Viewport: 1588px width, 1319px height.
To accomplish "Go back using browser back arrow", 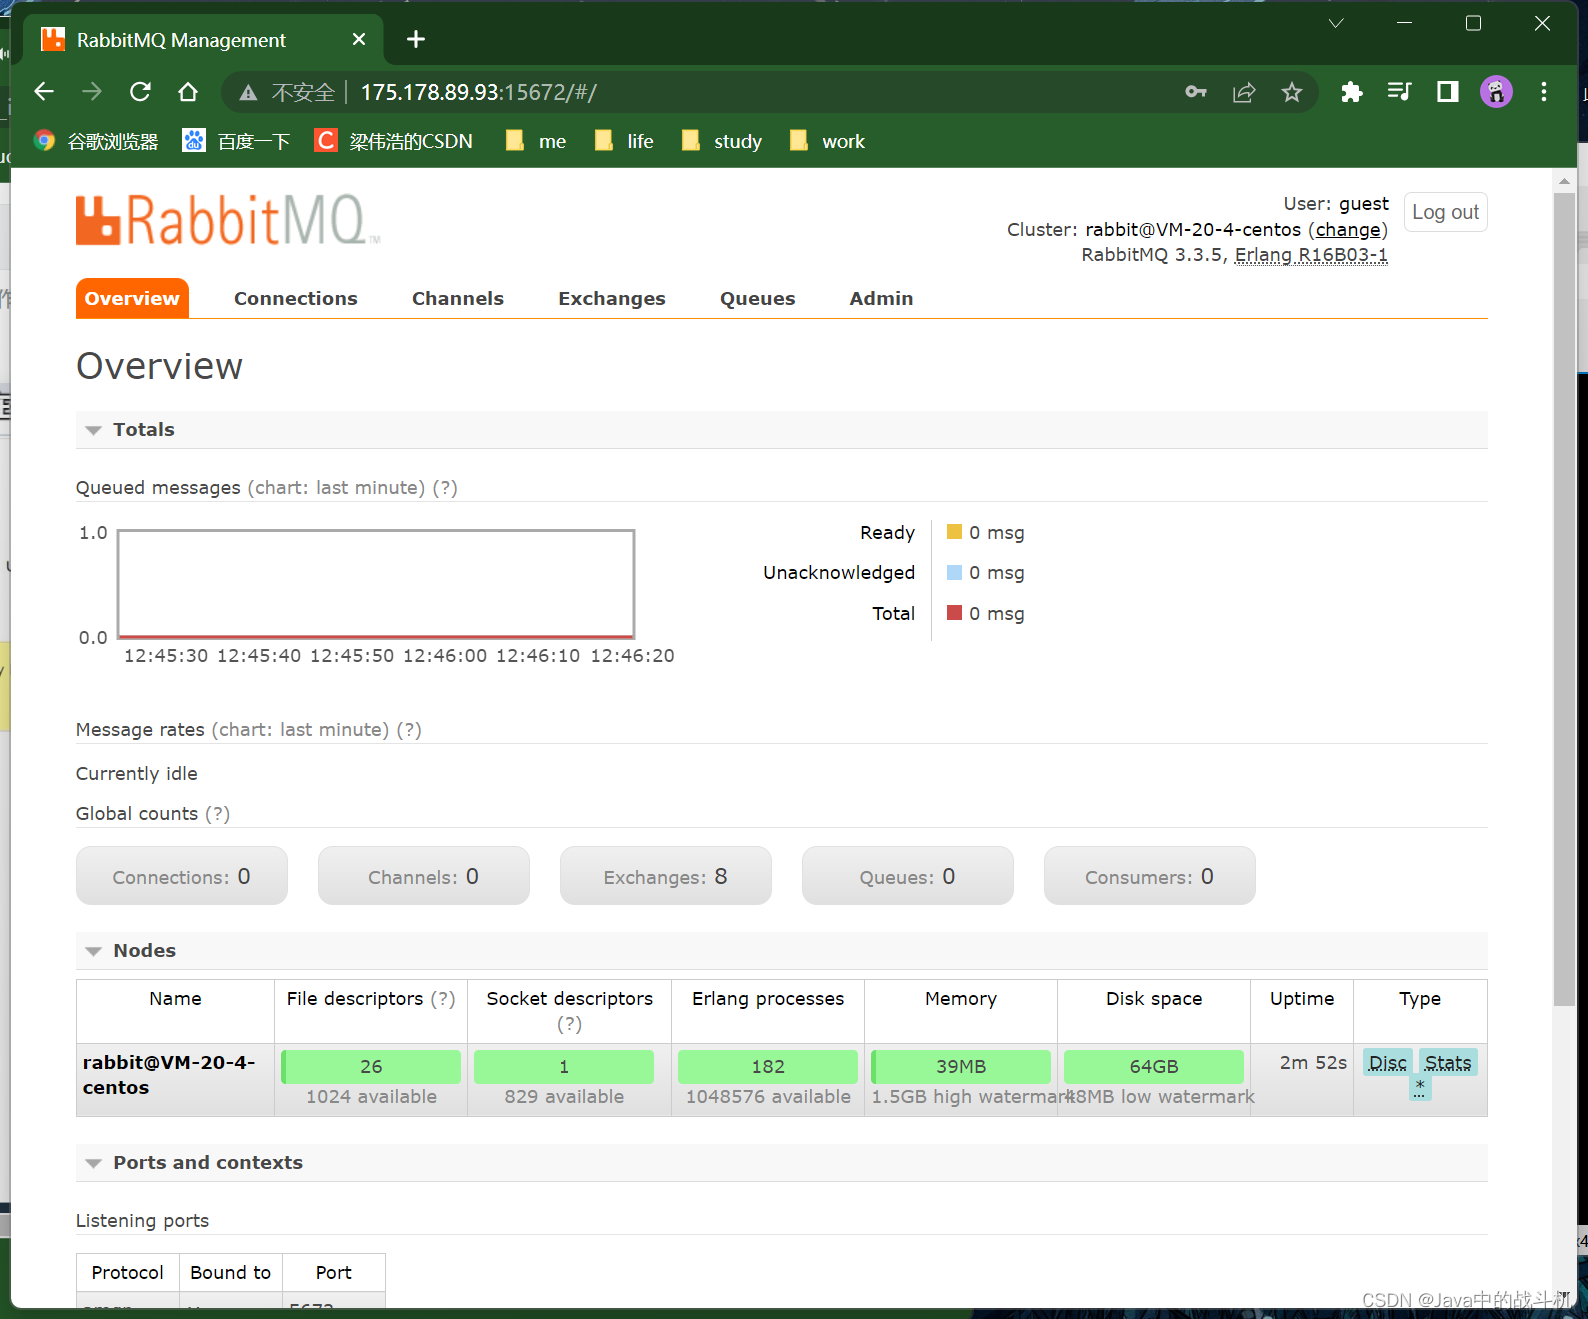I will tap(44, 92).
